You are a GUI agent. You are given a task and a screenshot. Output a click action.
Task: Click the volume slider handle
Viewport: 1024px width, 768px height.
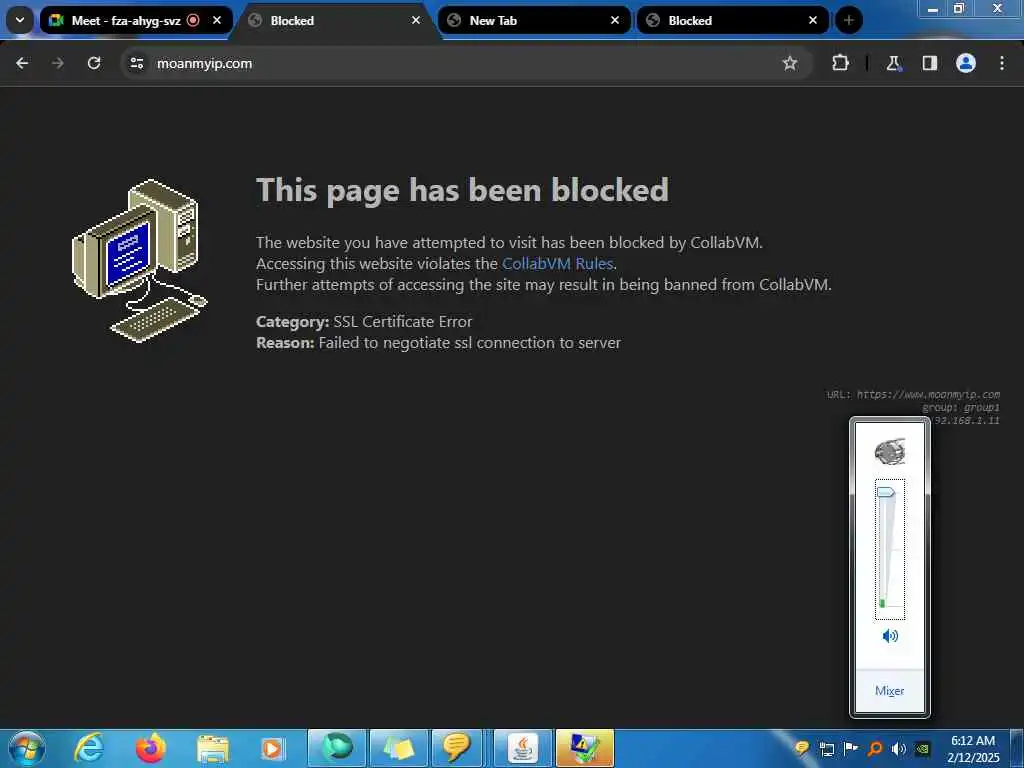886,491
